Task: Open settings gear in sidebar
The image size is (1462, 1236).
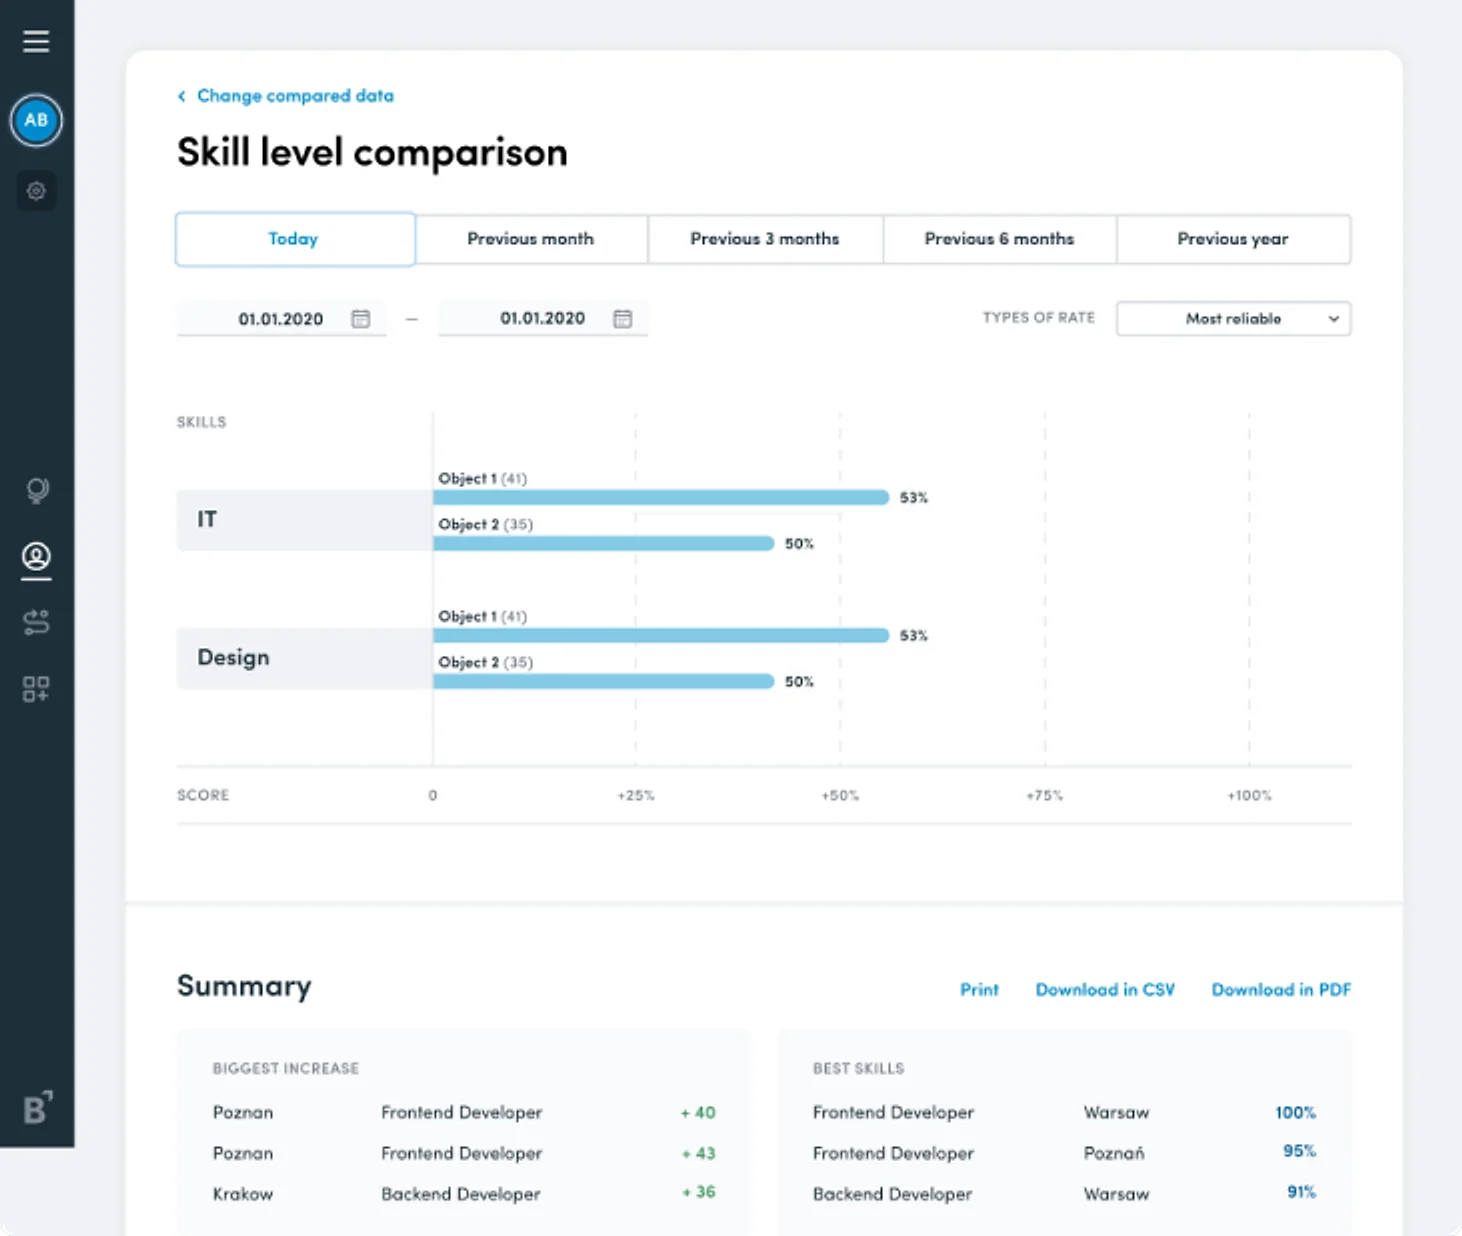Action: pyautogui.click(x=36, y=190)
